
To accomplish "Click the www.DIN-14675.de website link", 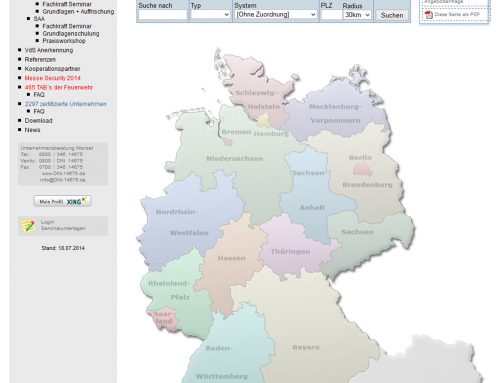I will point(63,173).
